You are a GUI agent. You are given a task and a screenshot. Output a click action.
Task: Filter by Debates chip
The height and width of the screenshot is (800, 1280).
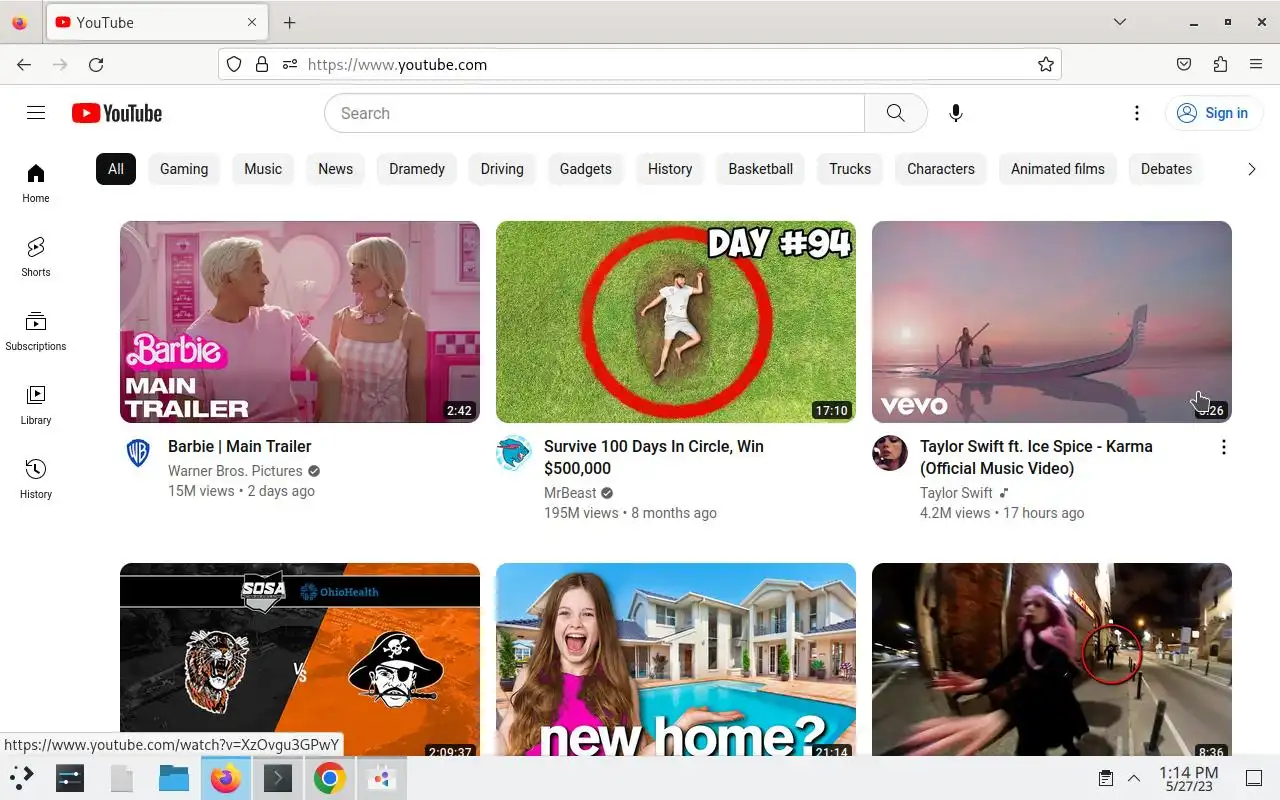1166,169
